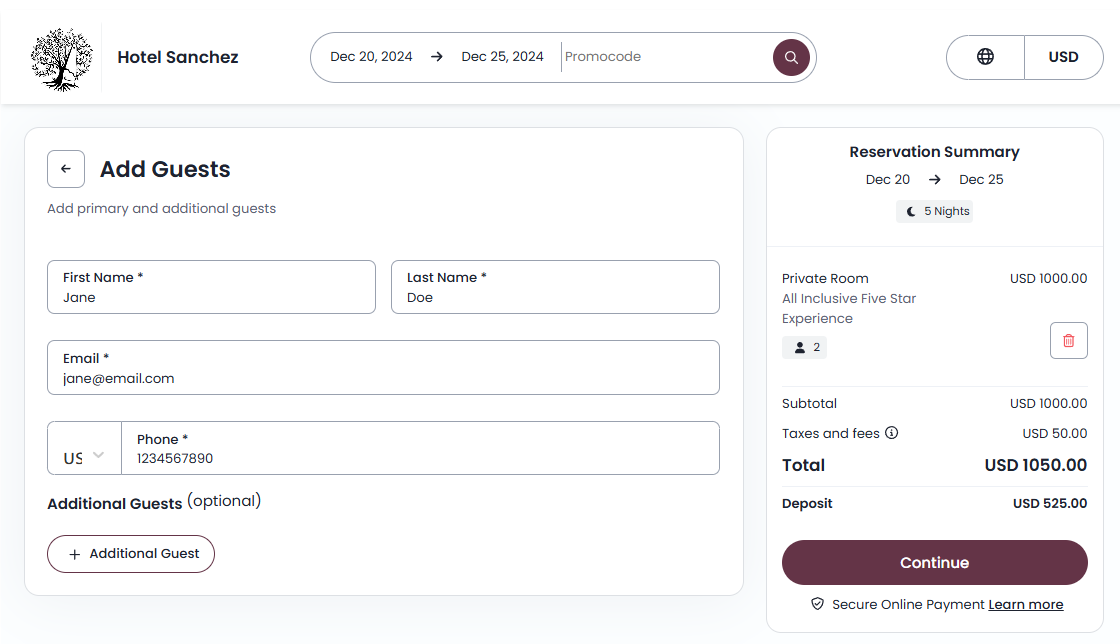This screenshot has width=1120, height=644.
Task: Click the back arrow button
Action: click(66, 169)
